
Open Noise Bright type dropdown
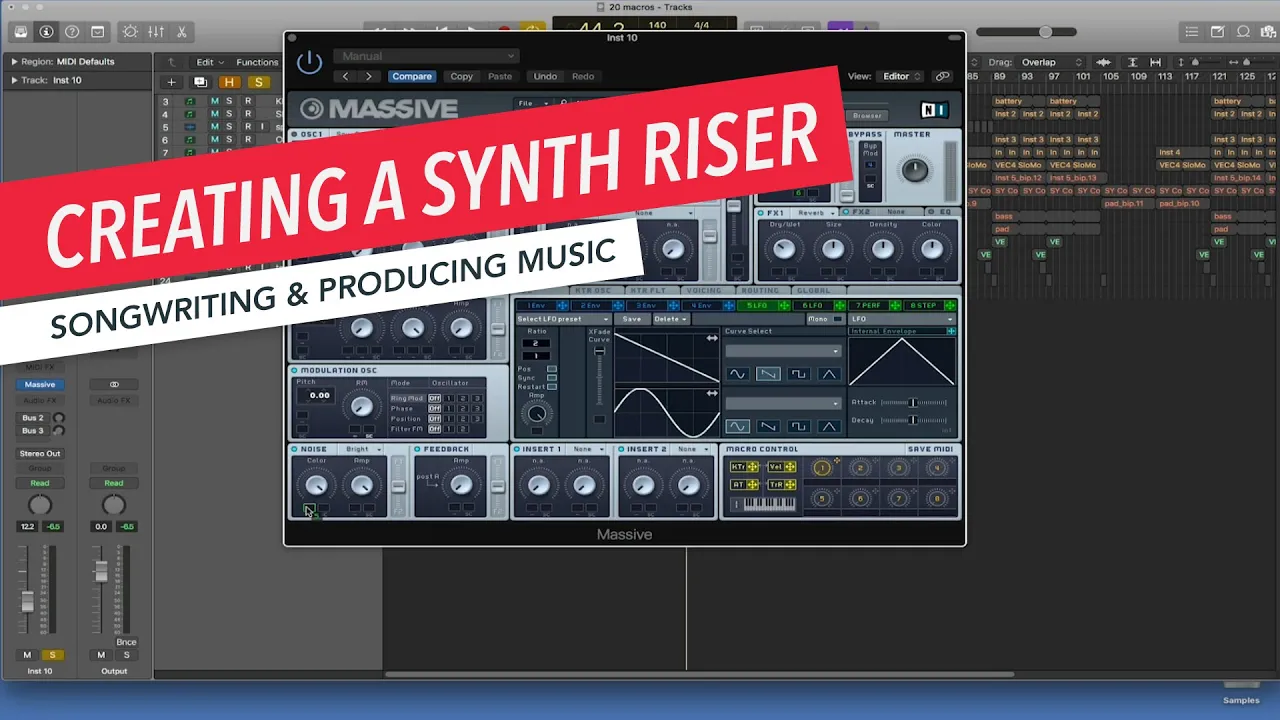[362, 449]
